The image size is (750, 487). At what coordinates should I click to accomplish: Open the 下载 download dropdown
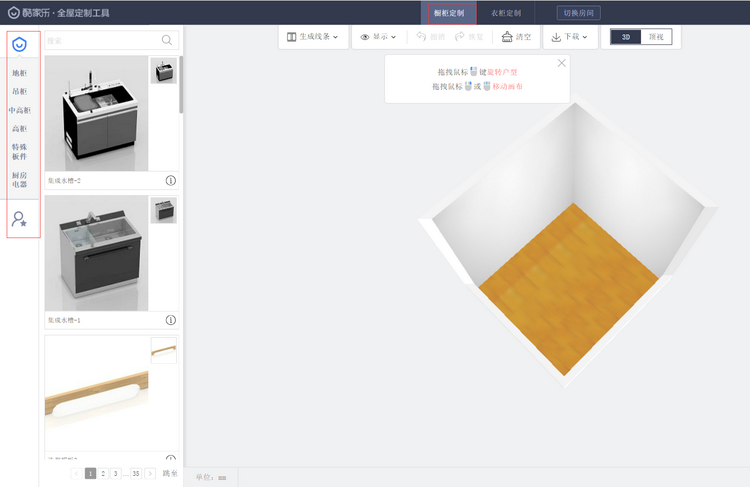[x=569, y=37]
